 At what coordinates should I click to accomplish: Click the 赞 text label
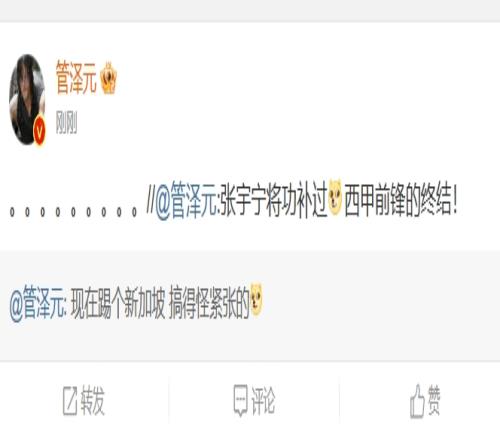434,400
